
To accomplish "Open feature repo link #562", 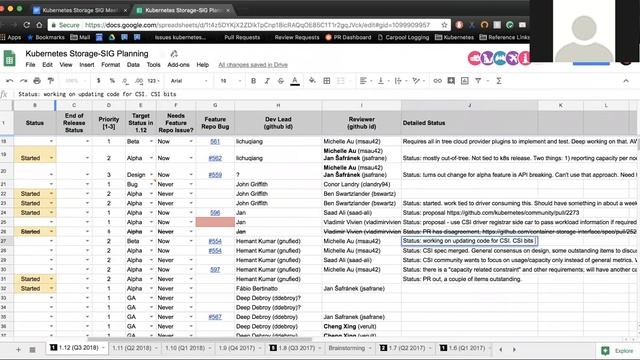I will pos(215,158).
